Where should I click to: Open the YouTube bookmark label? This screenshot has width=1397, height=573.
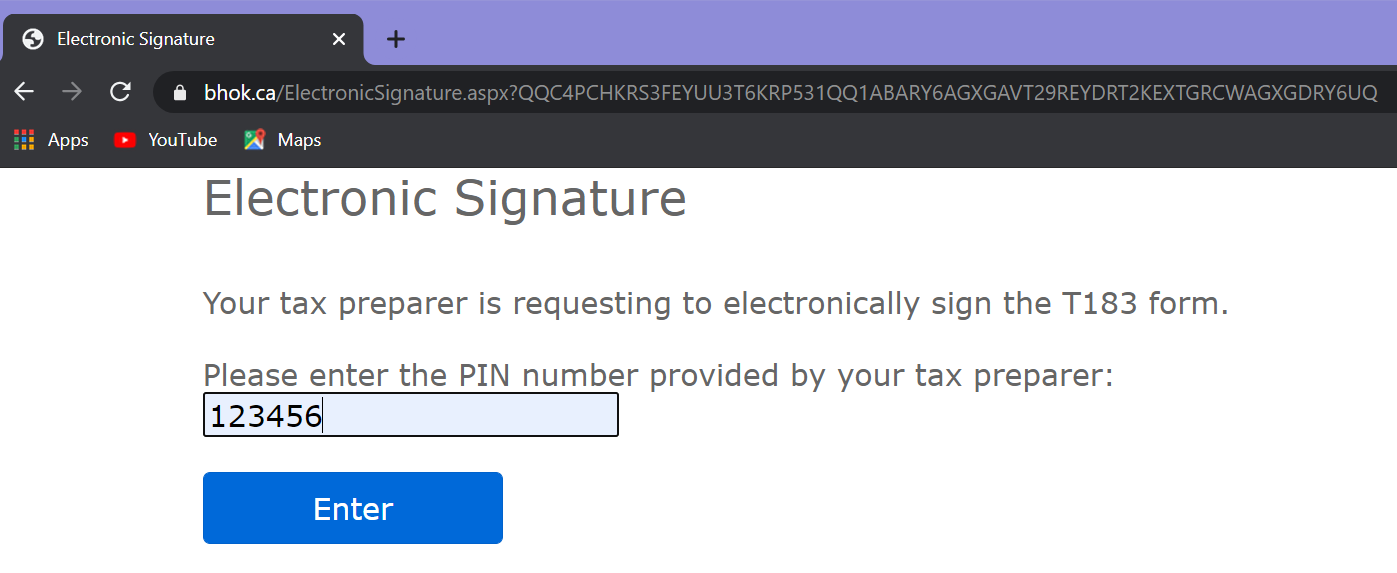[x=183, y=140]
